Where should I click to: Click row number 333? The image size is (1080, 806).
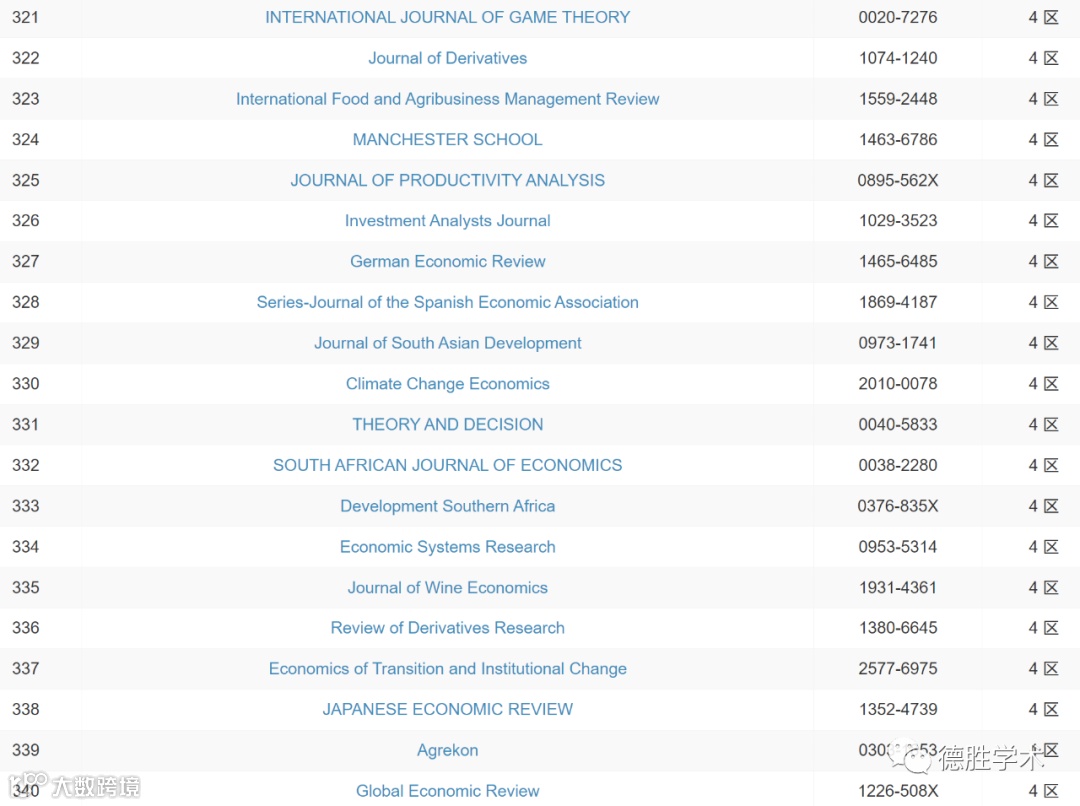[x=25, y=506]
